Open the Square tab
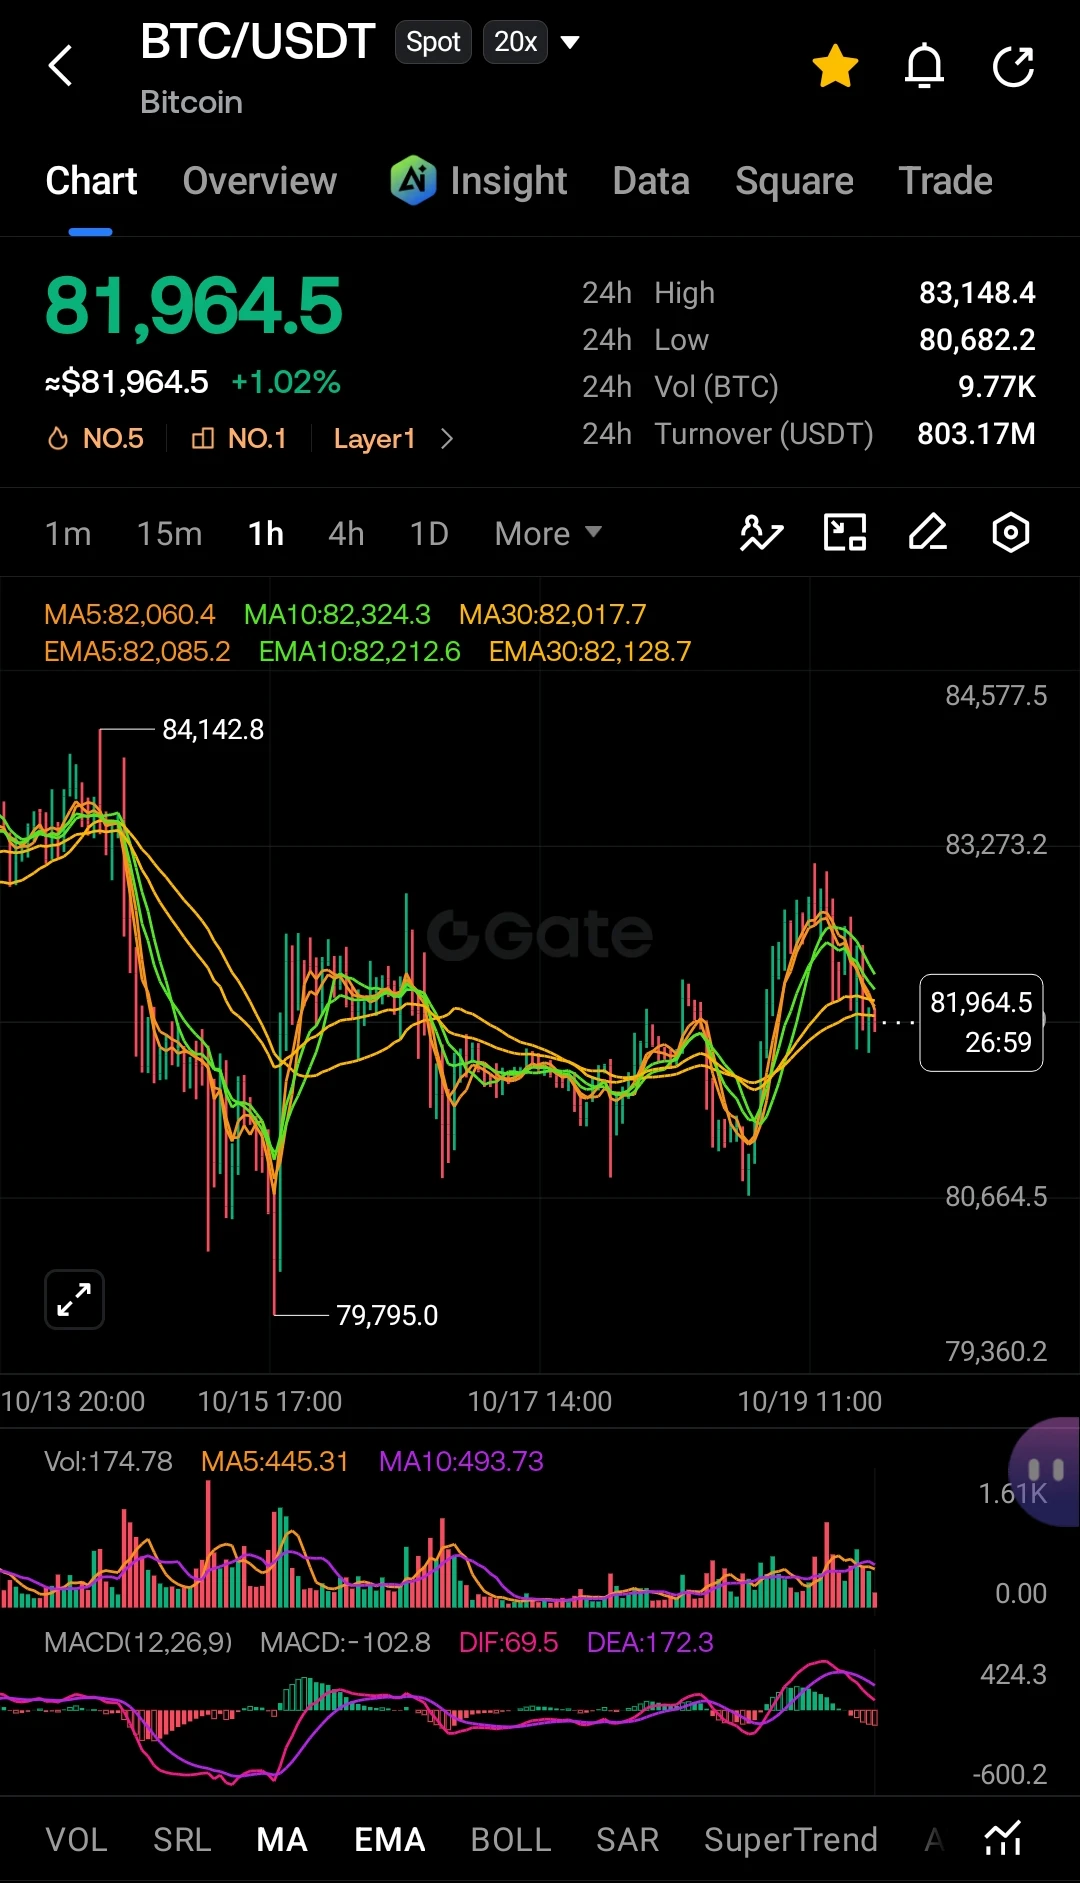1080x1883 pixels. (x=794, y=181)
